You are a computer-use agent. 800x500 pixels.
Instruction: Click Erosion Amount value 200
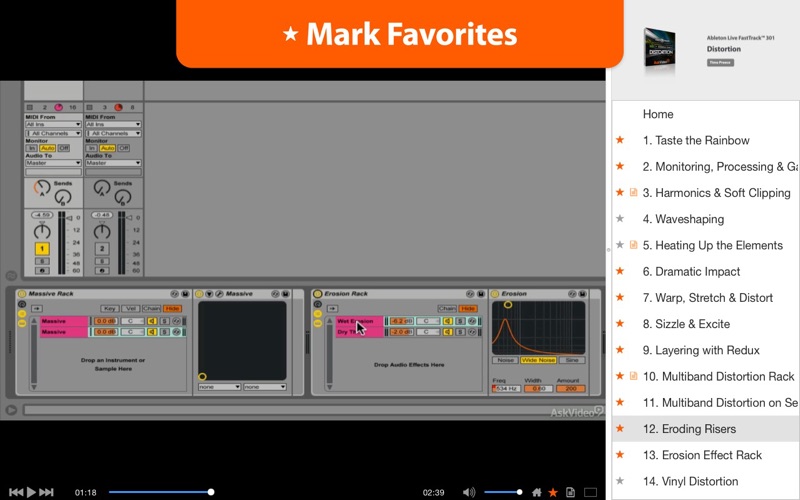[570, 388]
